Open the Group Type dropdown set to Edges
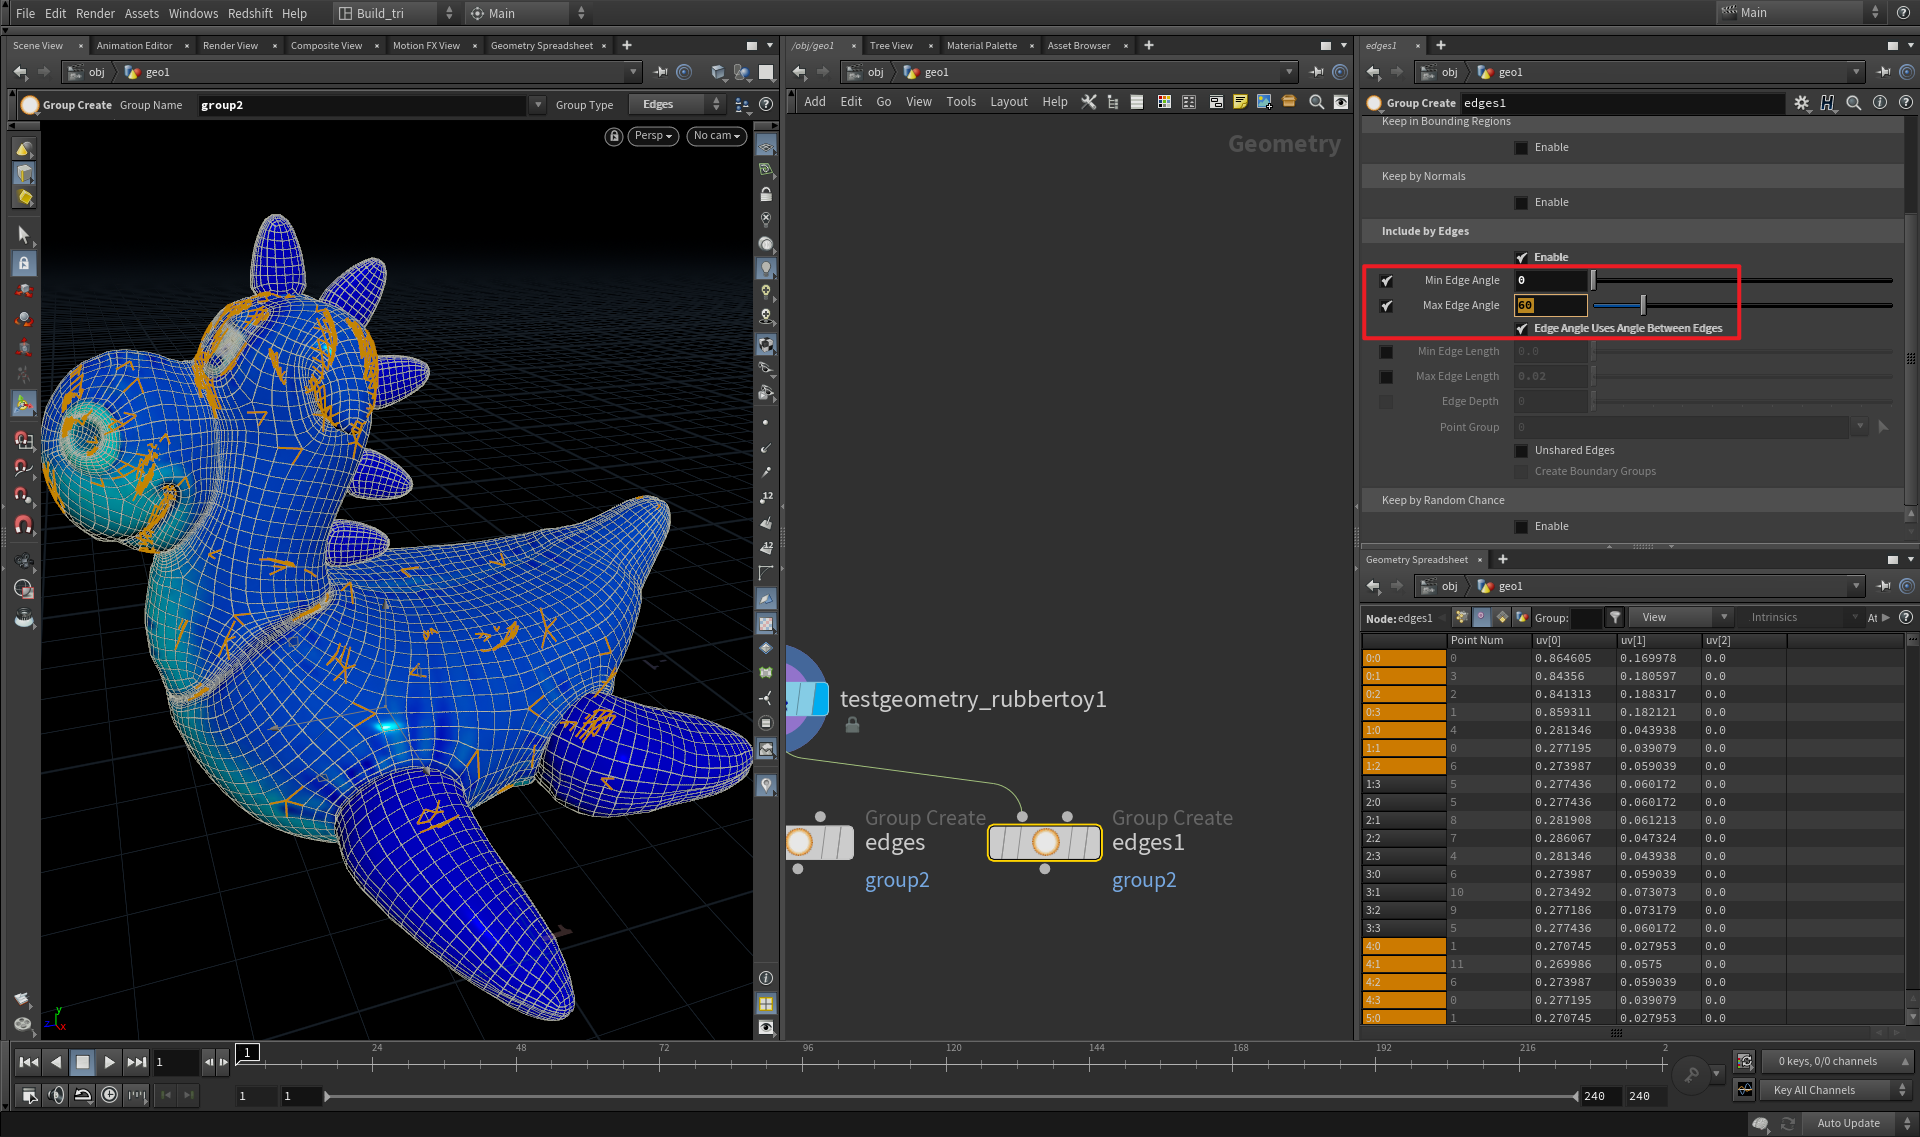 click(x=675, y=104)
